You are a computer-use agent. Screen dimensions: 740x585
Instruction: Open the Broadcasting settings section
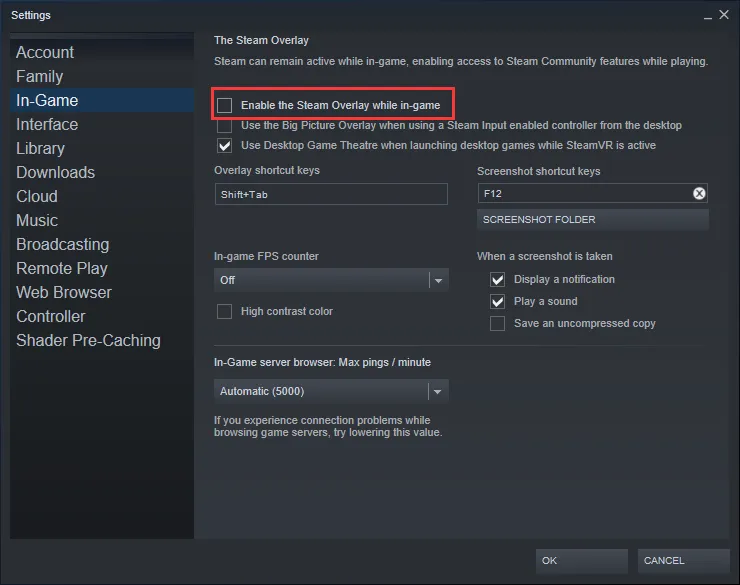click(x=101, y=244)
